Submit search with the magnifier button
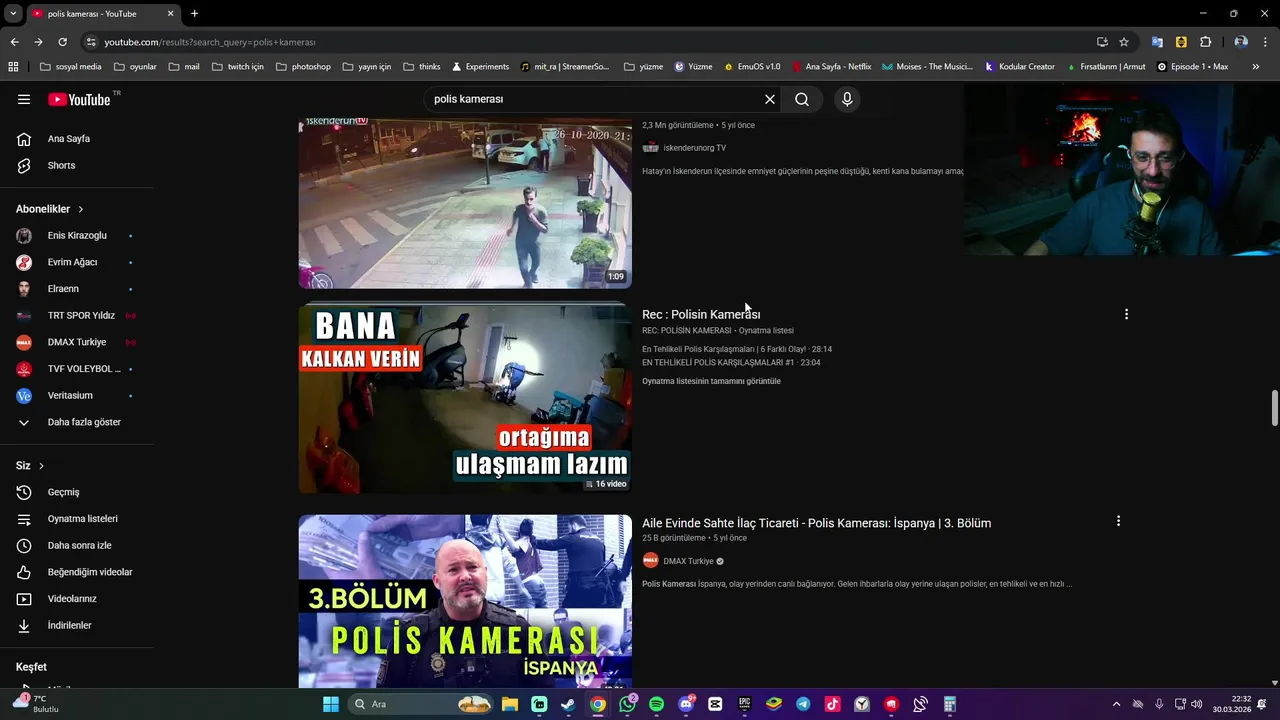1280x720 pixels. (802, 99)
